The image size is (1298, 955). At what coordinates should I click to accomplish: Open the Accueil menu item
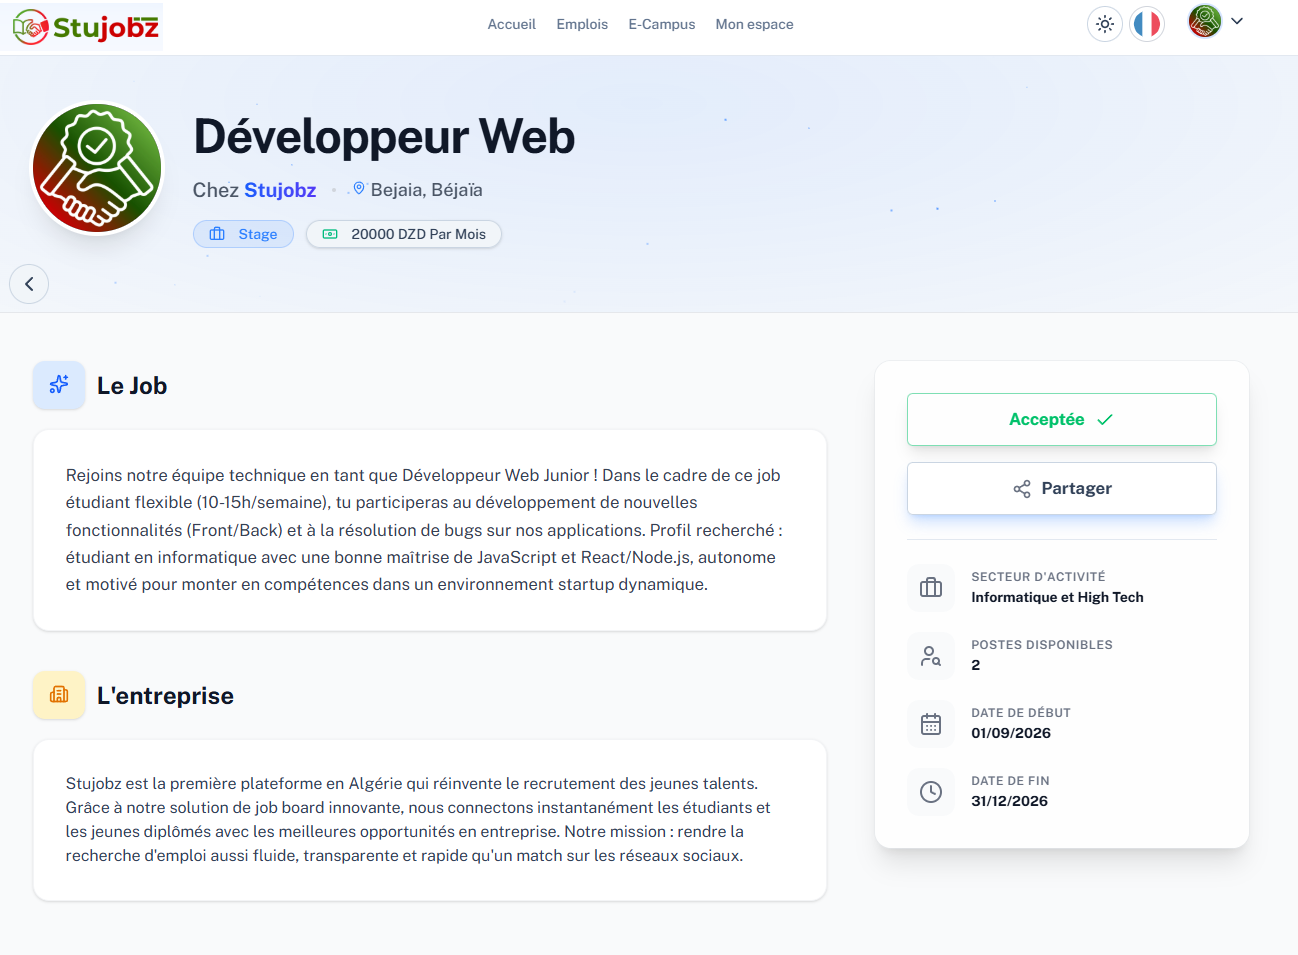pyautogui.click(x=512, y=24)
